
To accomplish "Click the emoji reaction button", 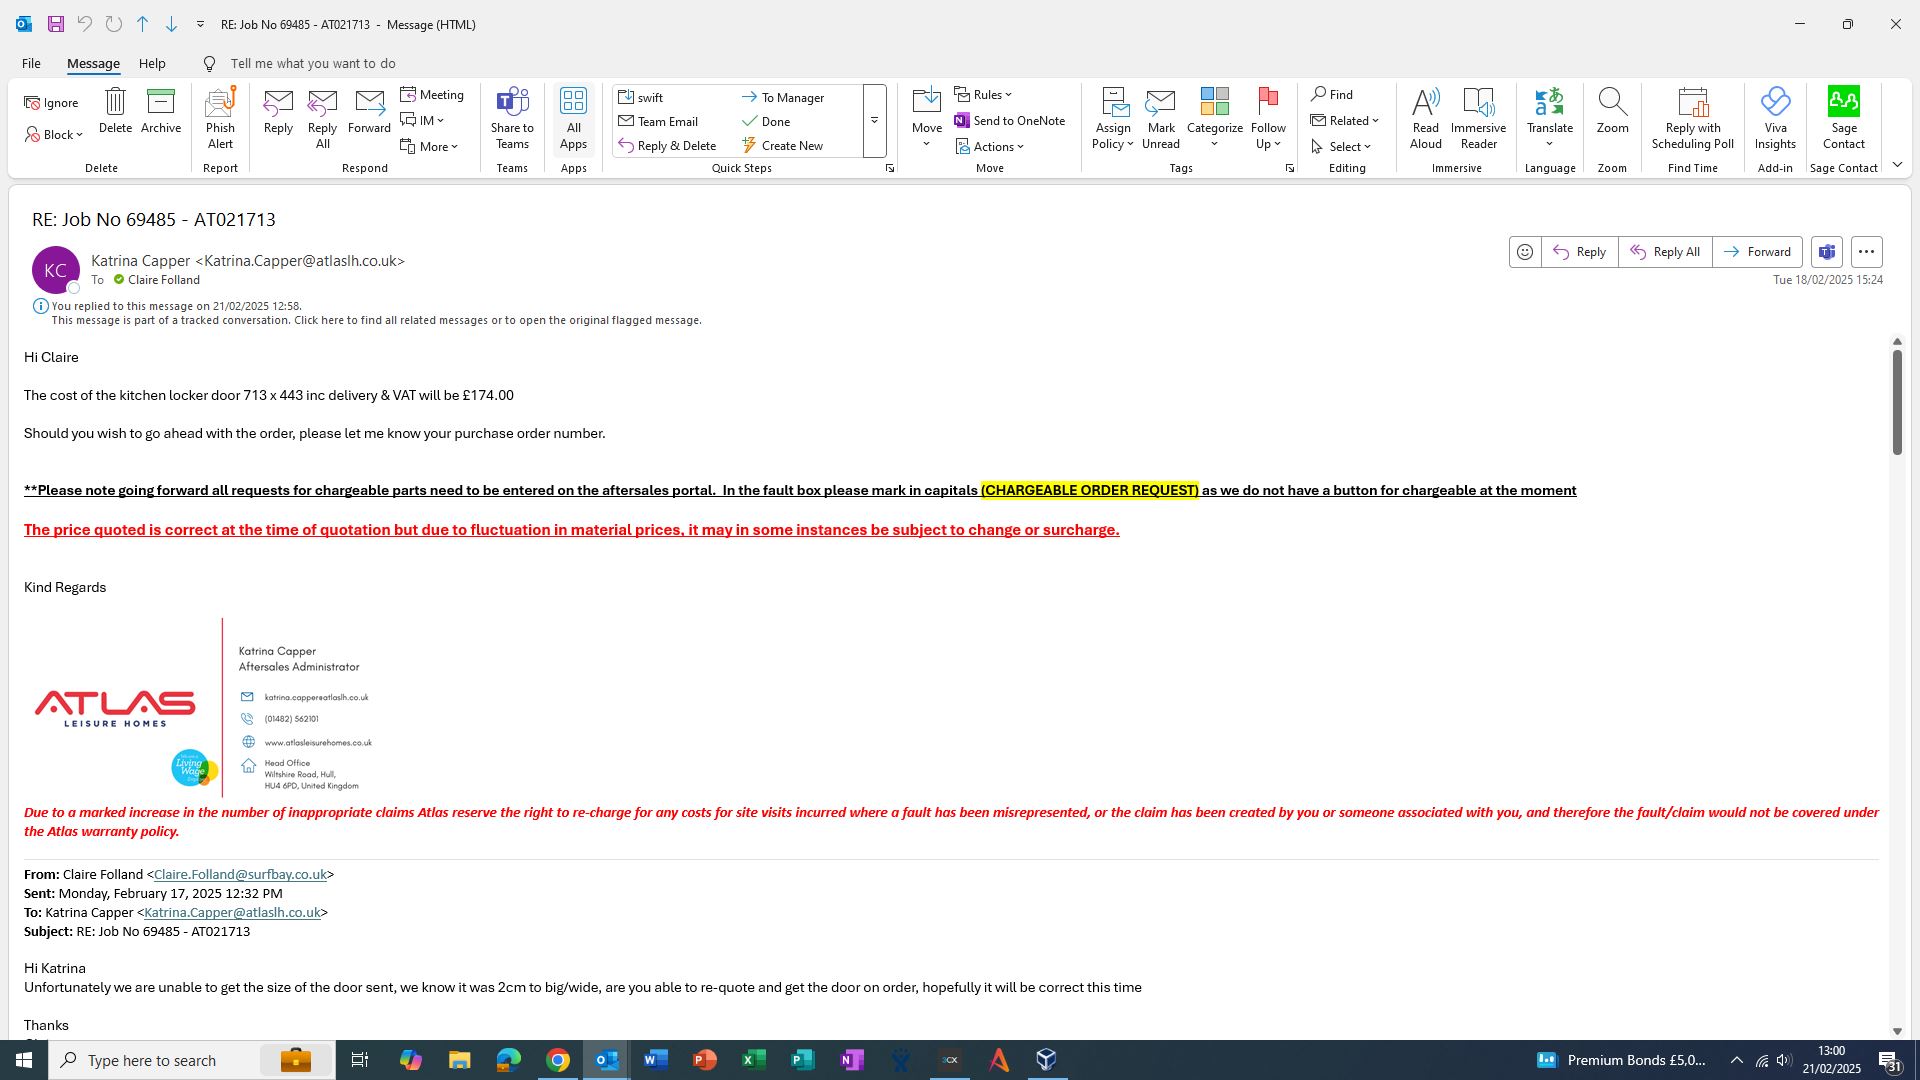I will pos(1525,252).
